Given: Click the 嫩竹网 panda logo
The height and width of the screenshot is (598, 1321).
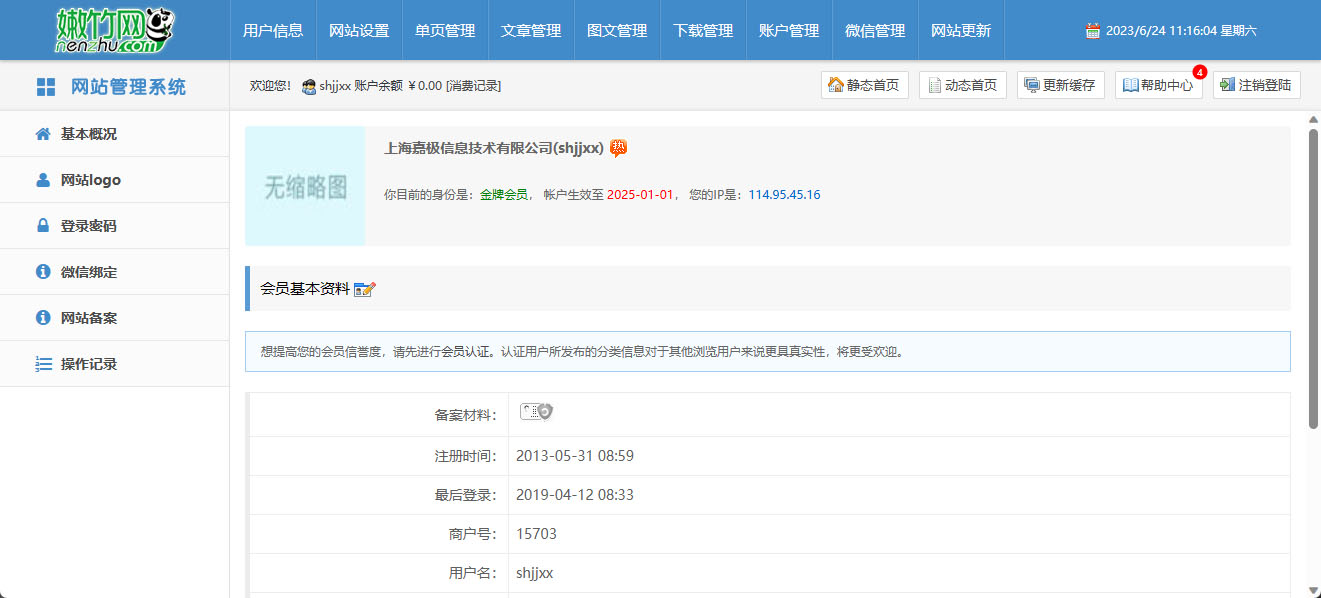Looking at the screenshot, I should [x=114, y=30].
